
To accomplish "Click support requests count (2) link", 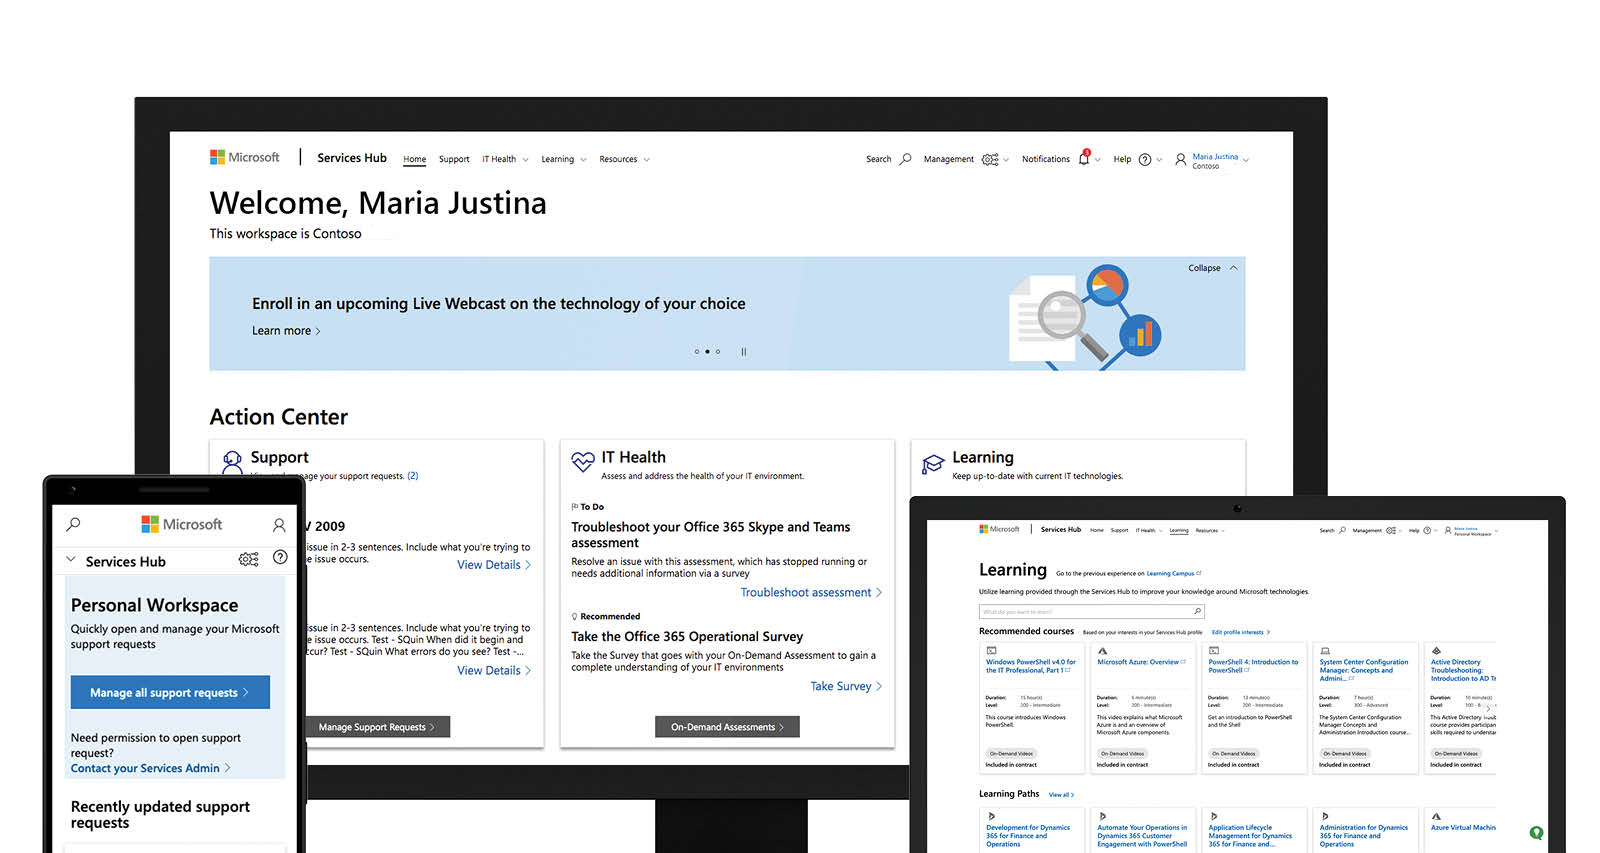I will pyautogui.click(x=413, y=476).
